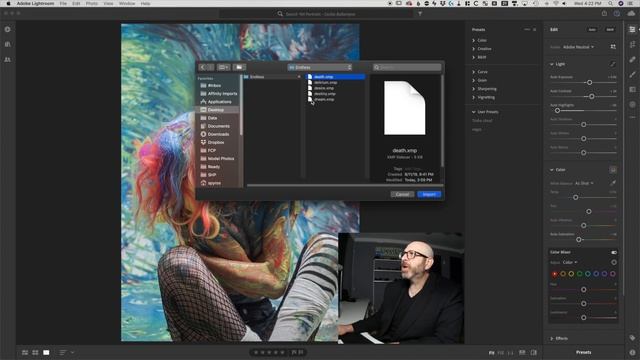Click the Auto button in Edit panel
Viewport: 640px width, 360px height.
pos(592,29)
